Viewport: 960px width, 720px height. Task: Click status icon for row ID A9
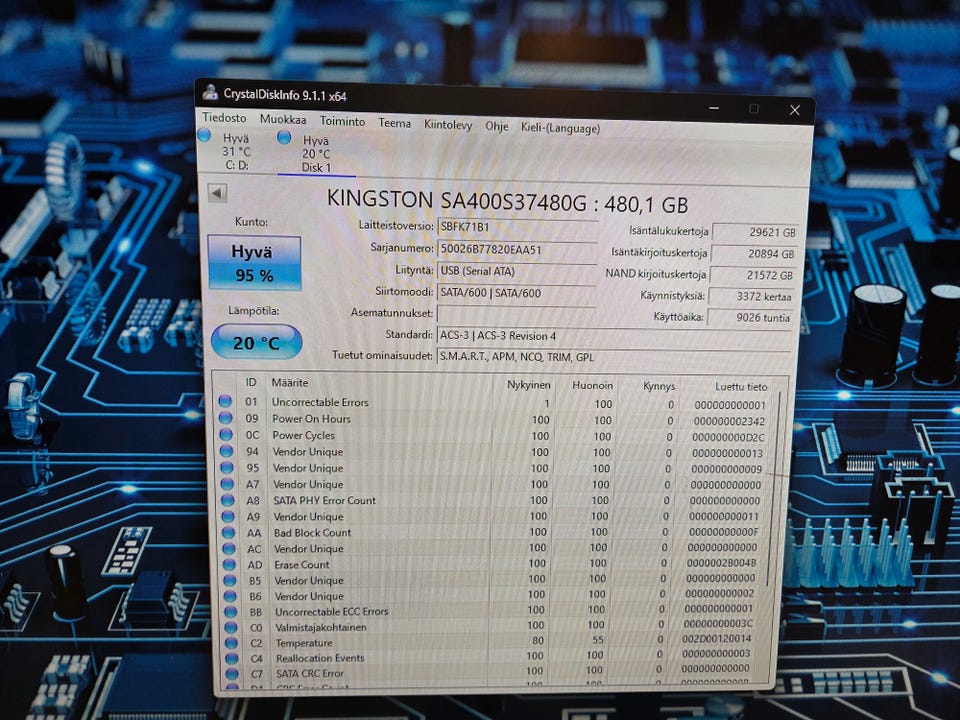click(228, 516)
